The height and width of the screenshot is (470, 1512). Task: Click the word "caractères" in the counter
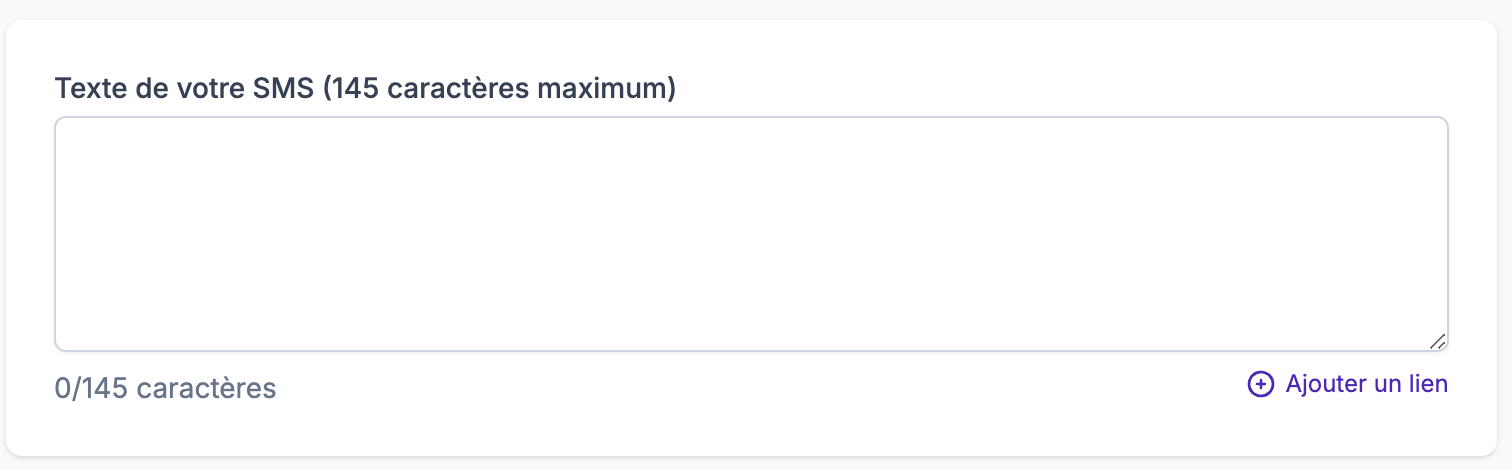click(206, 388)
